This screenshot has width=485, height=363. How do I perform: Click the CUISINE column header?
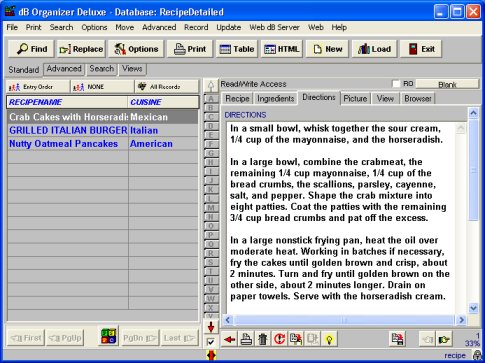coord(163,102)
